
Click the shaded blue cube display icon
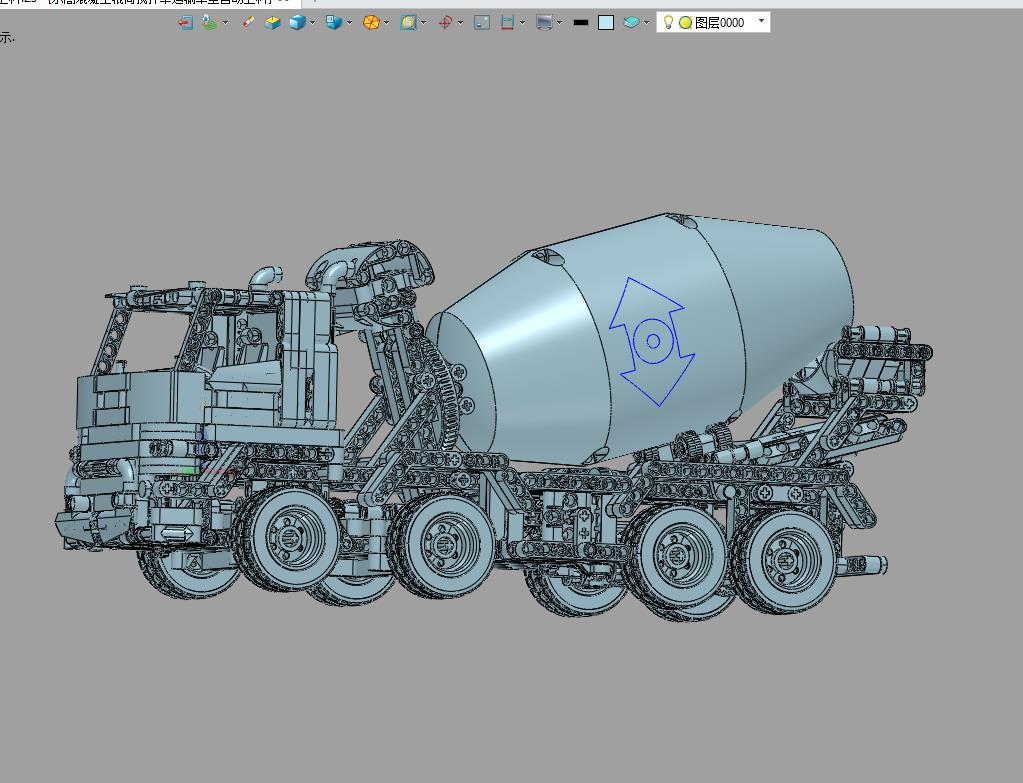click(297, 23)
